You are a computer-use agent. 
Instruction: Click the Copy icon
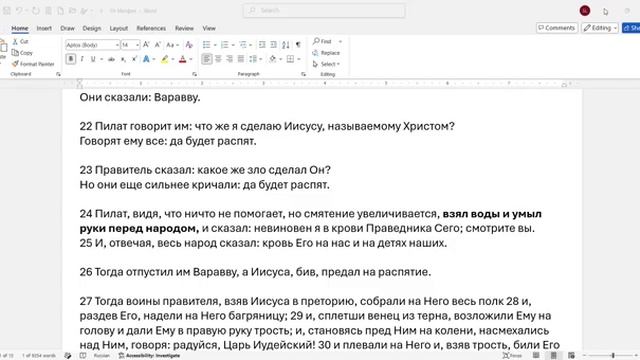pyautogui.click(x=22, y=53)
